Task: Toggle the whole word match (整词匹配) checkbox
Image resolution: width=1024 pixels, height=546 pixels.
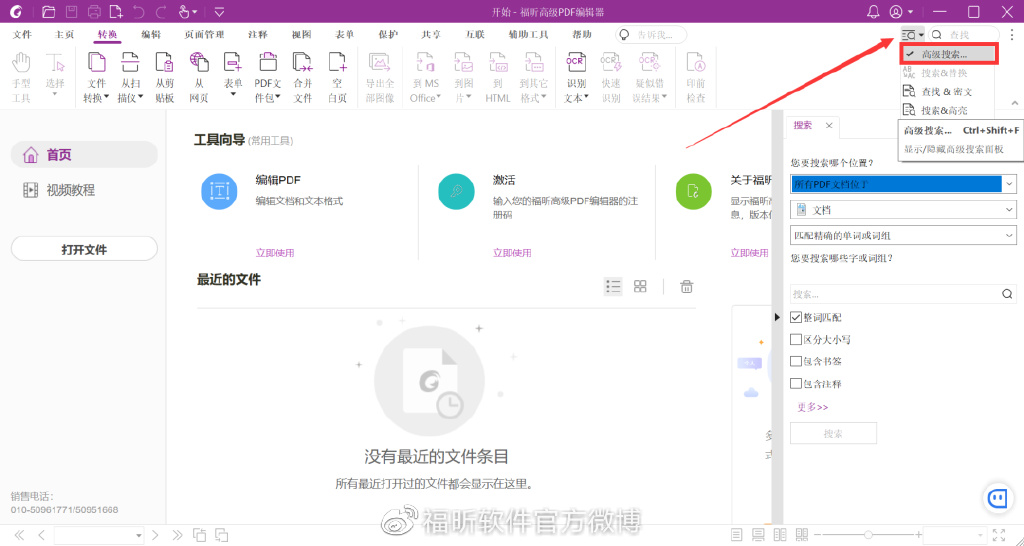Action: [x=795, y=317]
